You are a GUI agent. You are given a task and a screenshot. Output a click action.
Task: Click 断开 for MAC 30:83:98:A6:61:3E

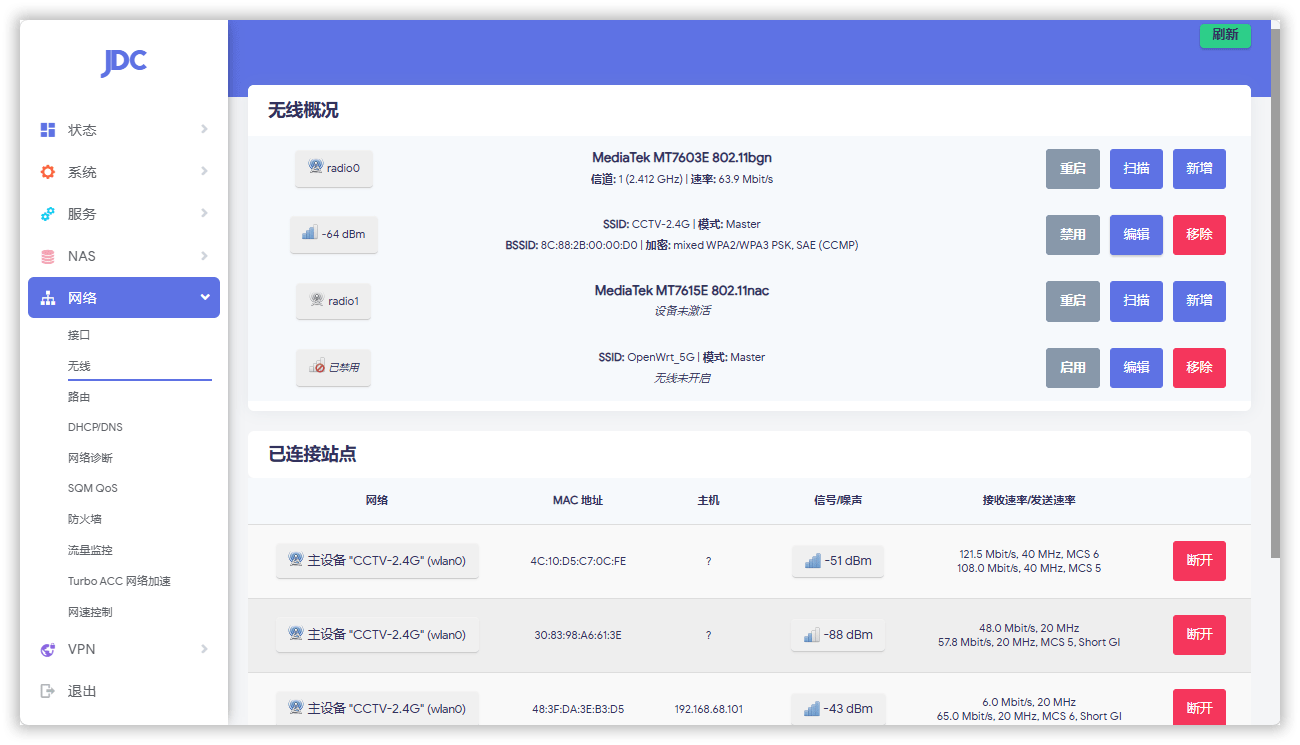pos(1199,635)
